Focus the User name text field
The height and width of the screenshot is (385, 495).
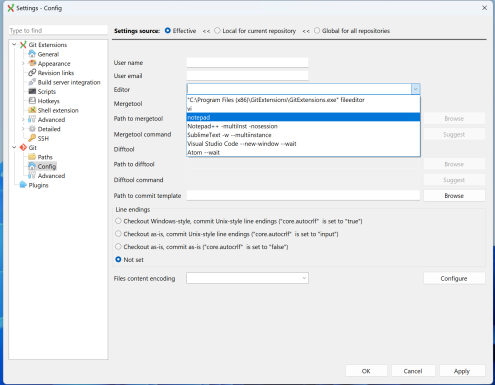coord(247,62)
